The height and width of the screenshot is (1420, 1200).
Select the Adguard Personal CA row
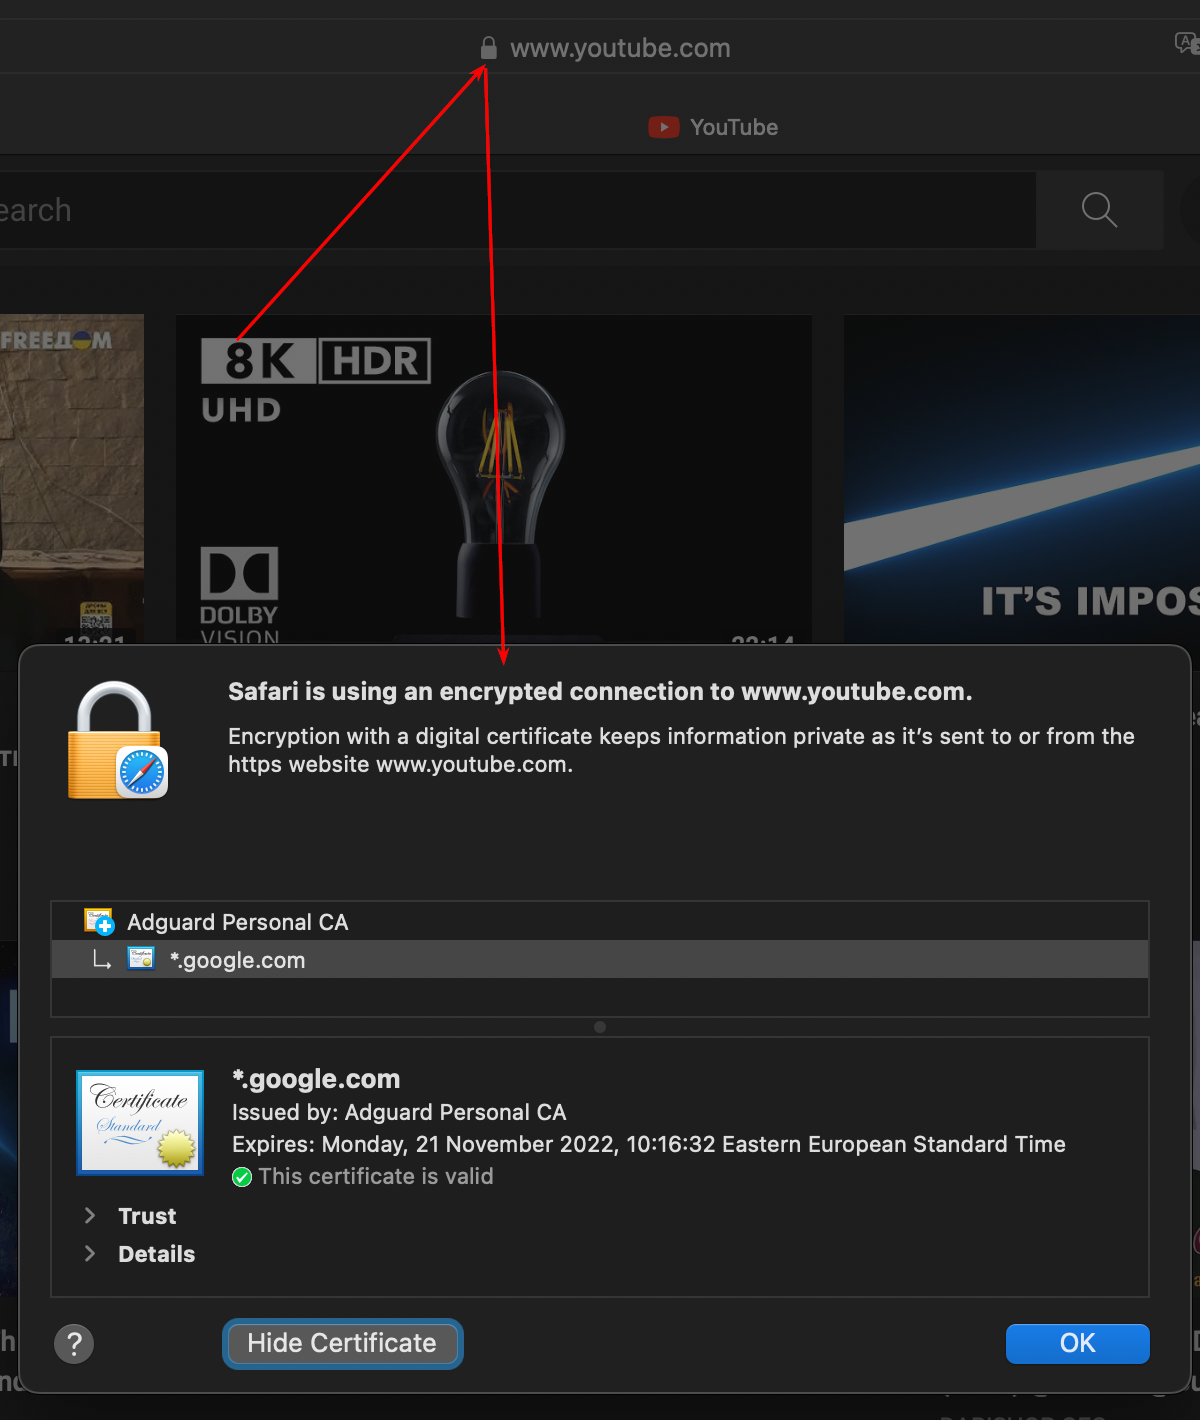(x=236, y=921)
